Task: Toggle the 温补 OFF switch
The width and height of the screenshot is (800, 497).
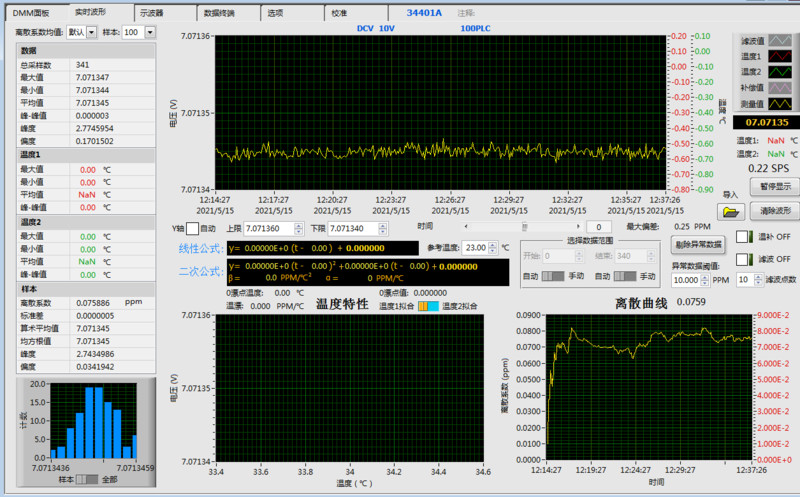Action: click(744, 237)
